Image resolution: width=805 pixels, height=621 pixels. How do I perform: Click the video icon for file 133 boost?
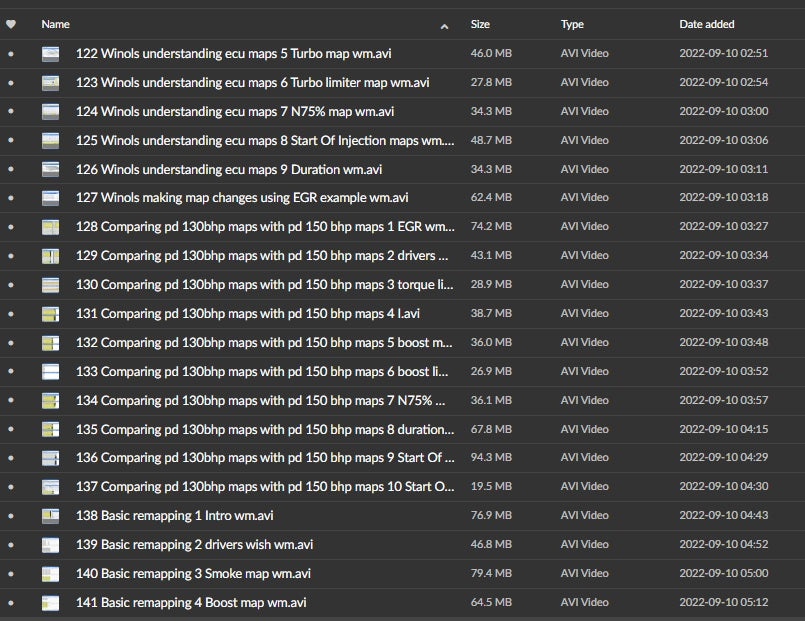coord(51,372)
